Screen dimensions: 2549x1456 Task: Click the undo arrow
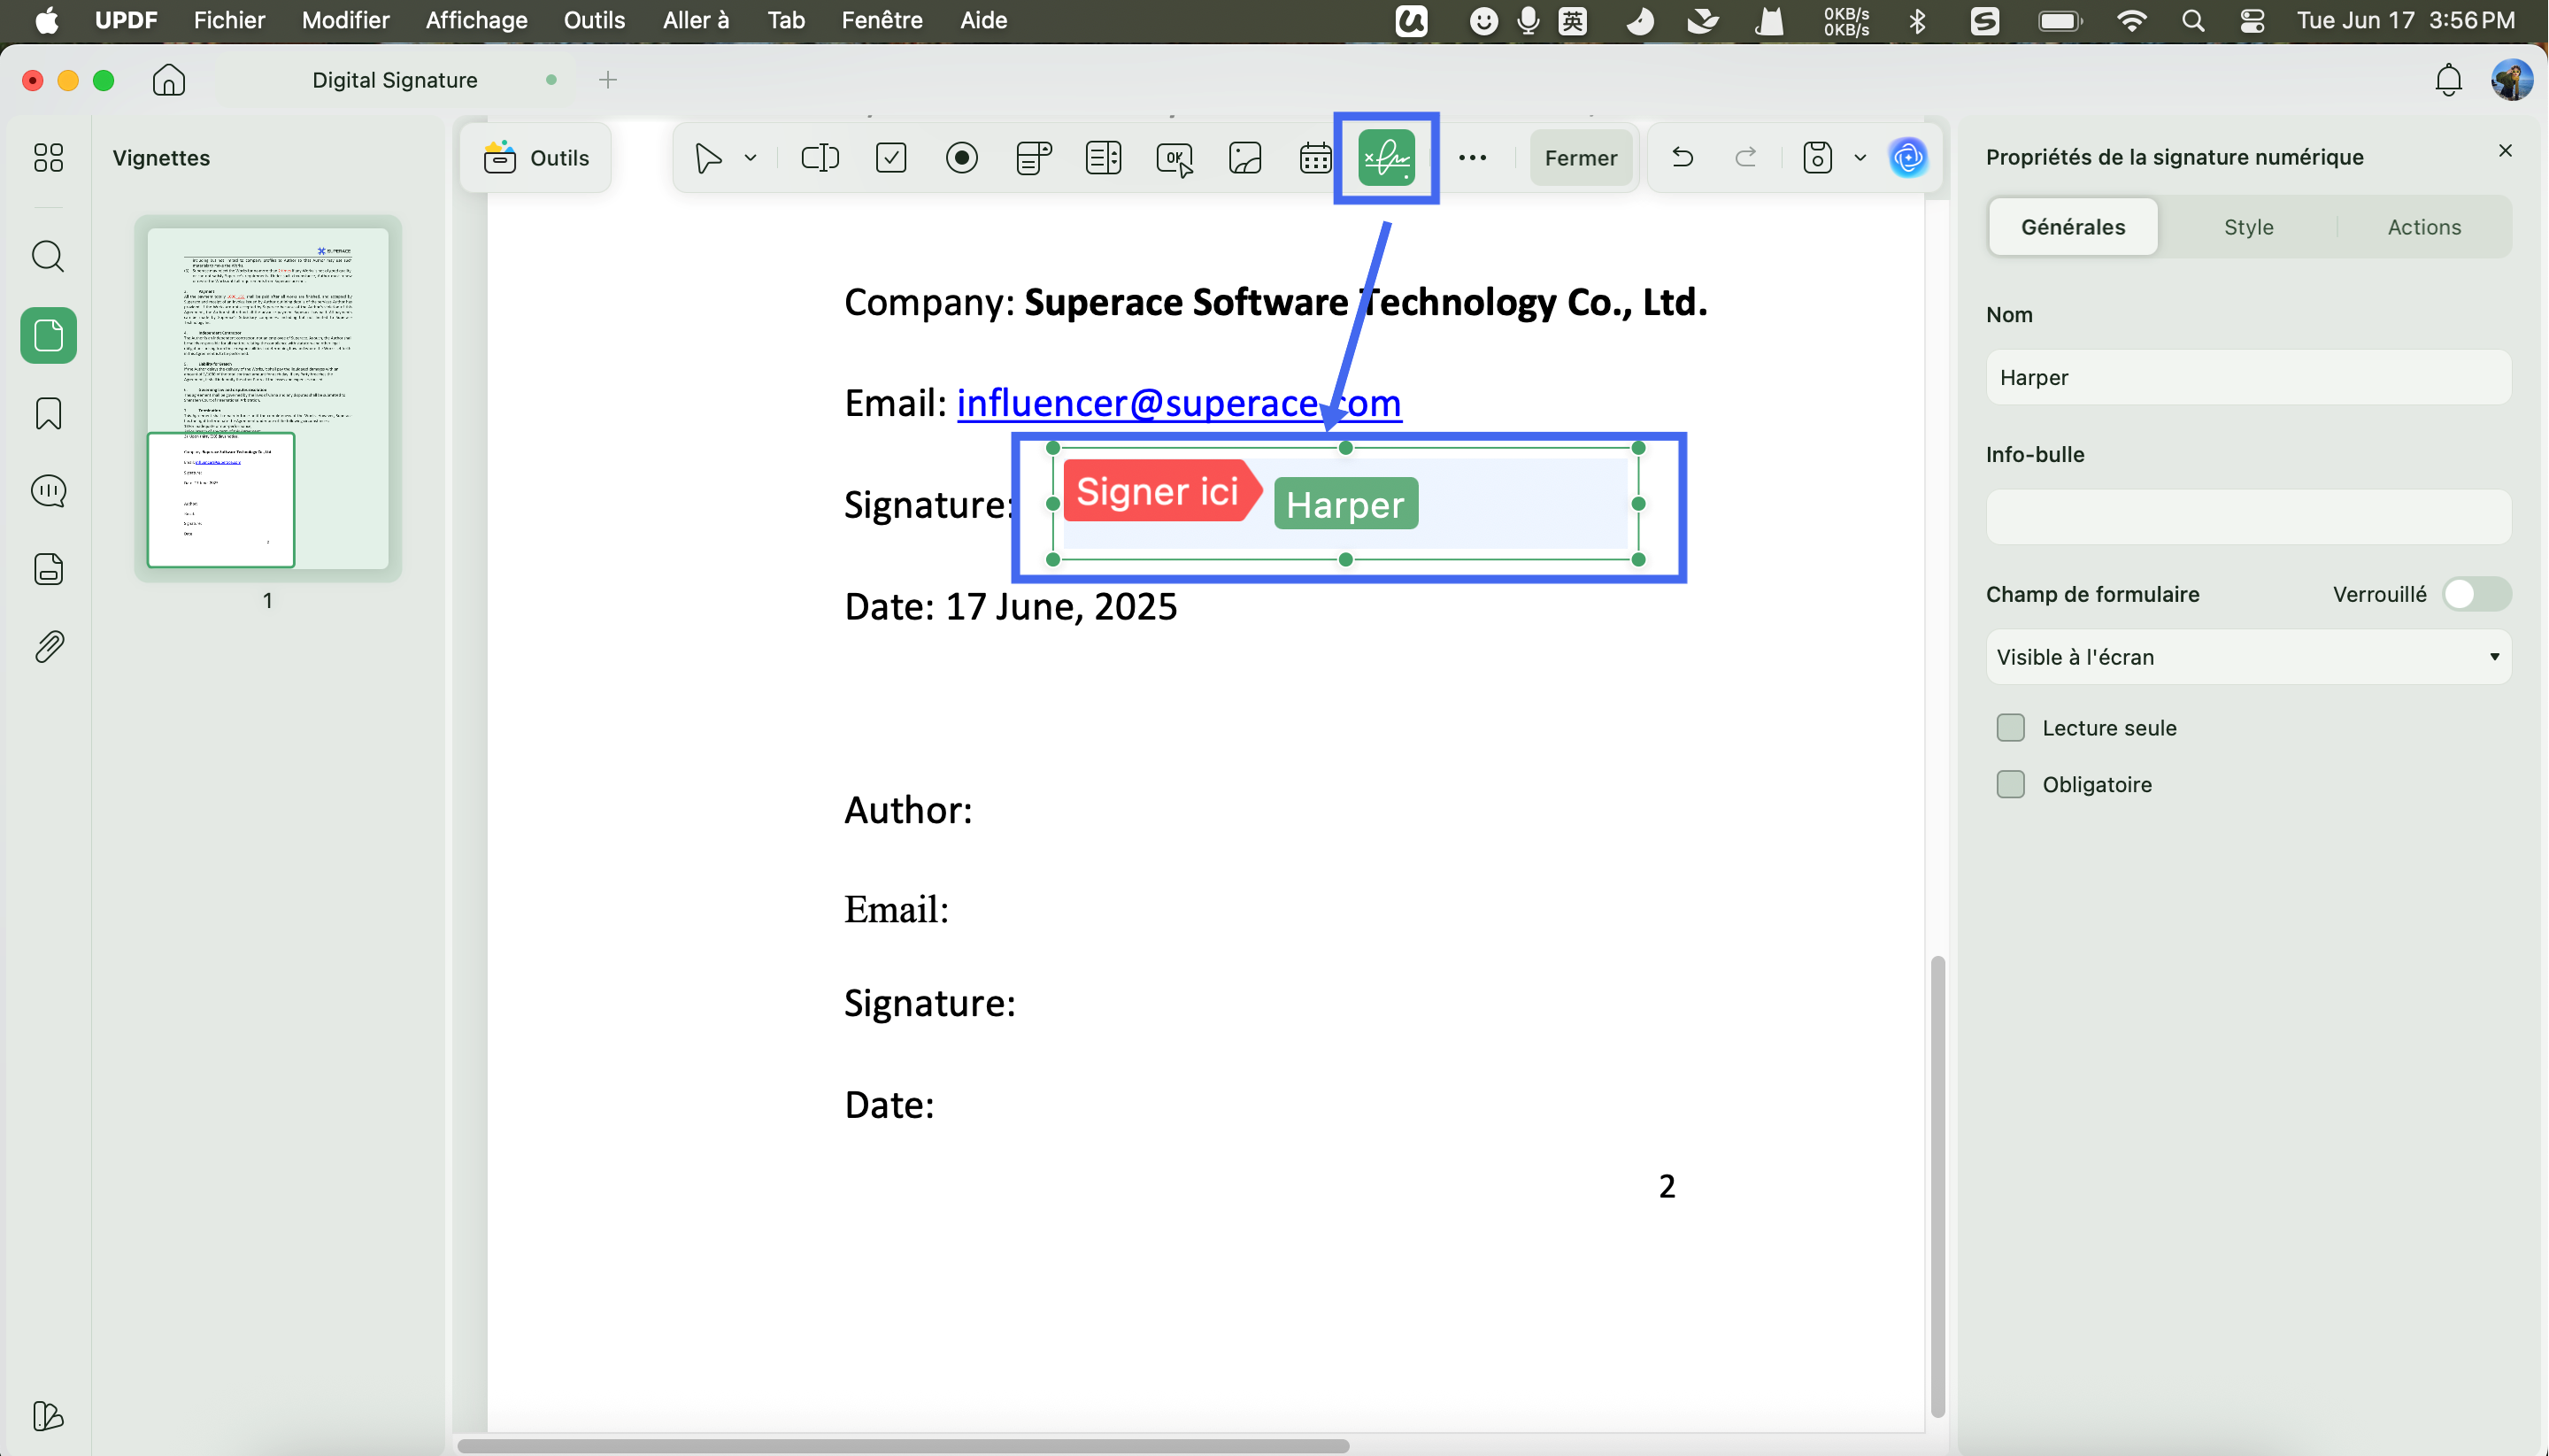[1682, 157]
